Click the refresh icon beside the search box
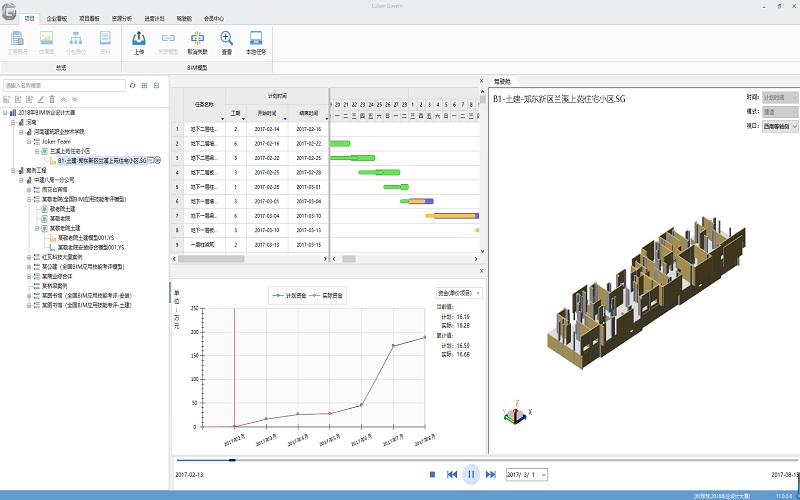 (133, 86)
